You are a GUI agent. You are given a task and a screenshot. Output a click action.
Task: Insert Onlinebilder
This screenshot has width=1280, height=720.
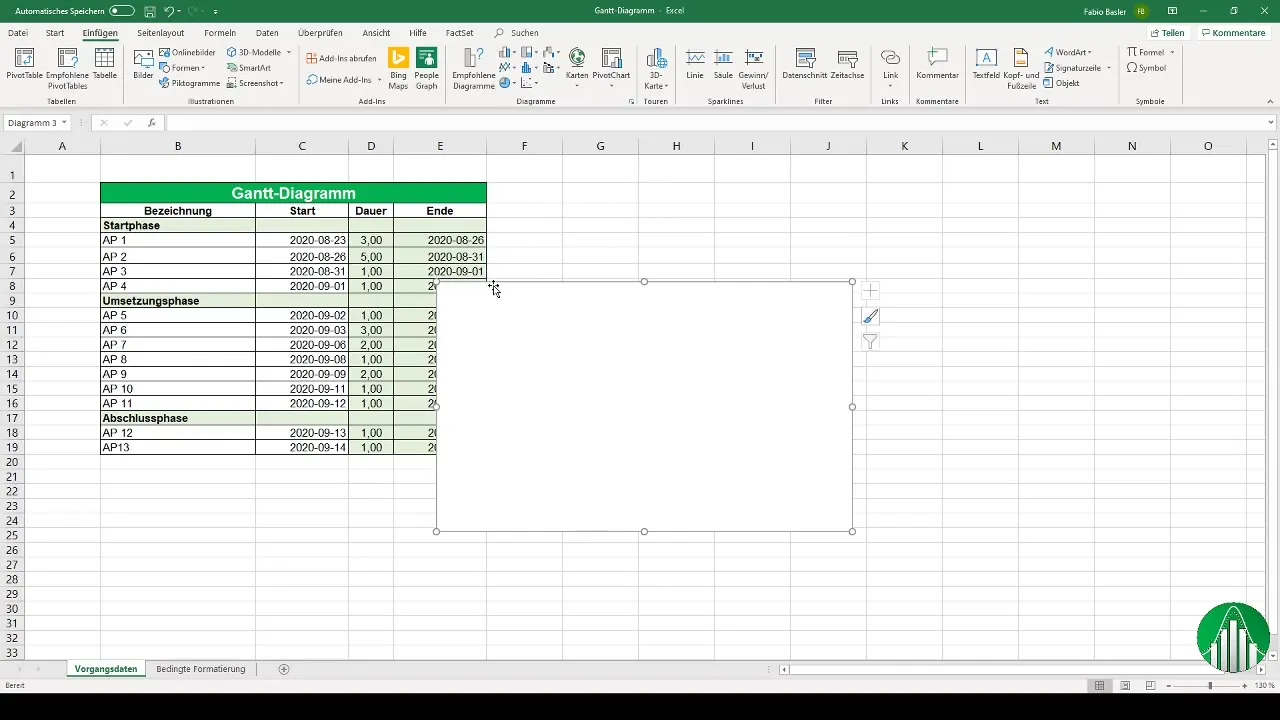point(188,52)
